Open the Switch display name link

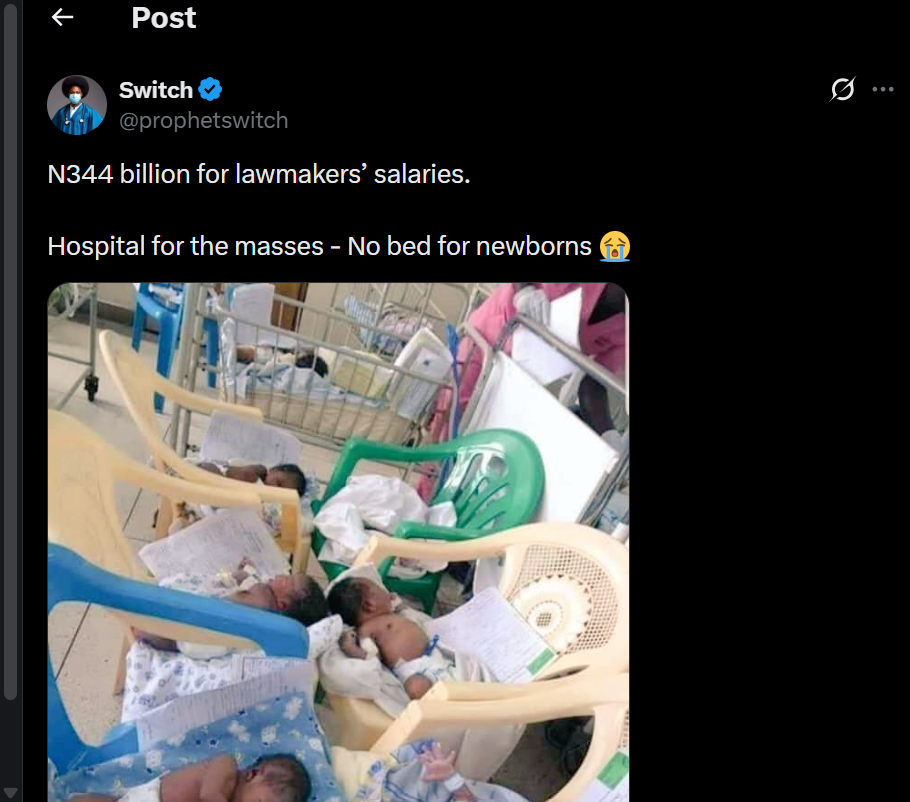click(x=155, y=90)
